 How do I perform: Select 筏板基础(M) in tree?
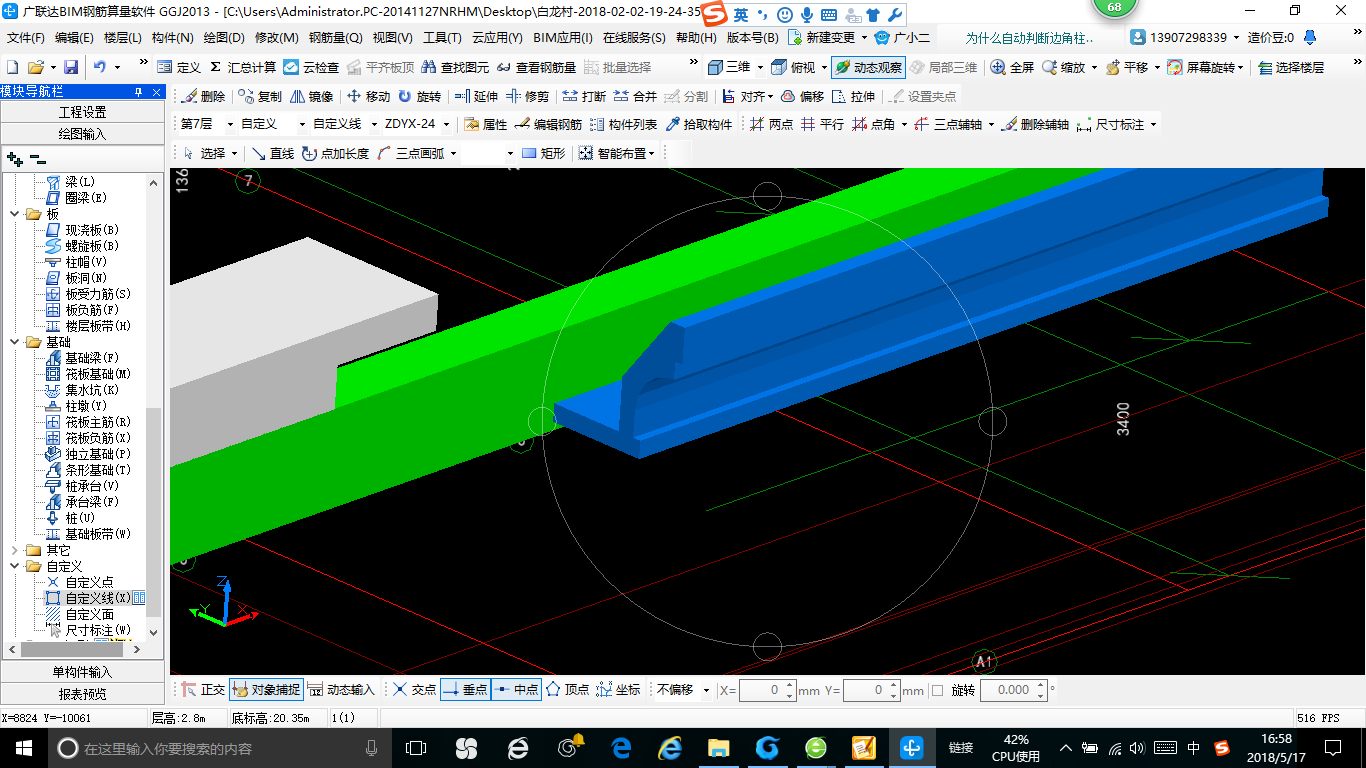click(x=90, y=374)
